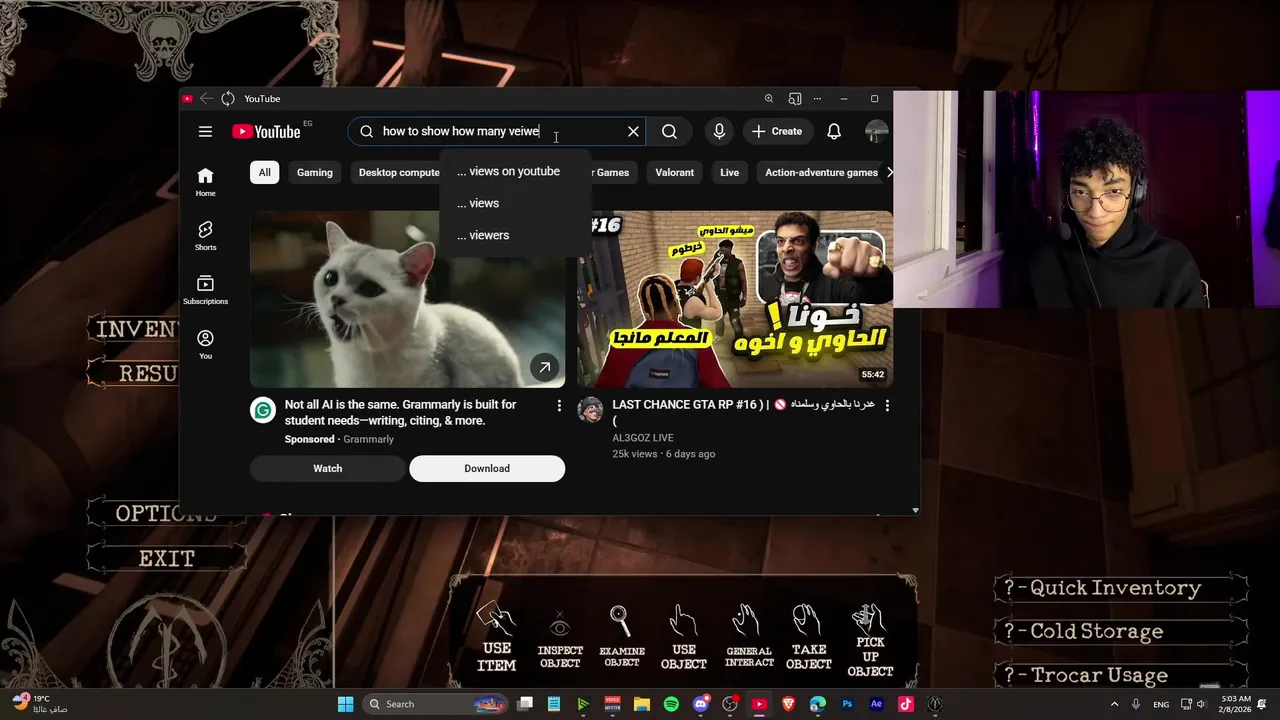Clear the search box with X
Viewport: 1280px width, 720px height.
[x=633, y=131]
